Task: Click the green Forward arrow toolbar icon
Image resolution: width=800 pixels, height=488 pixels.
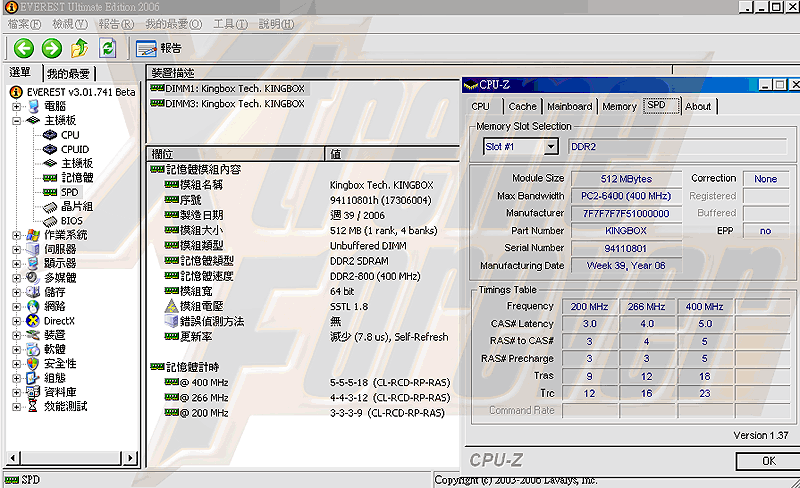Action: click(52, 48)
